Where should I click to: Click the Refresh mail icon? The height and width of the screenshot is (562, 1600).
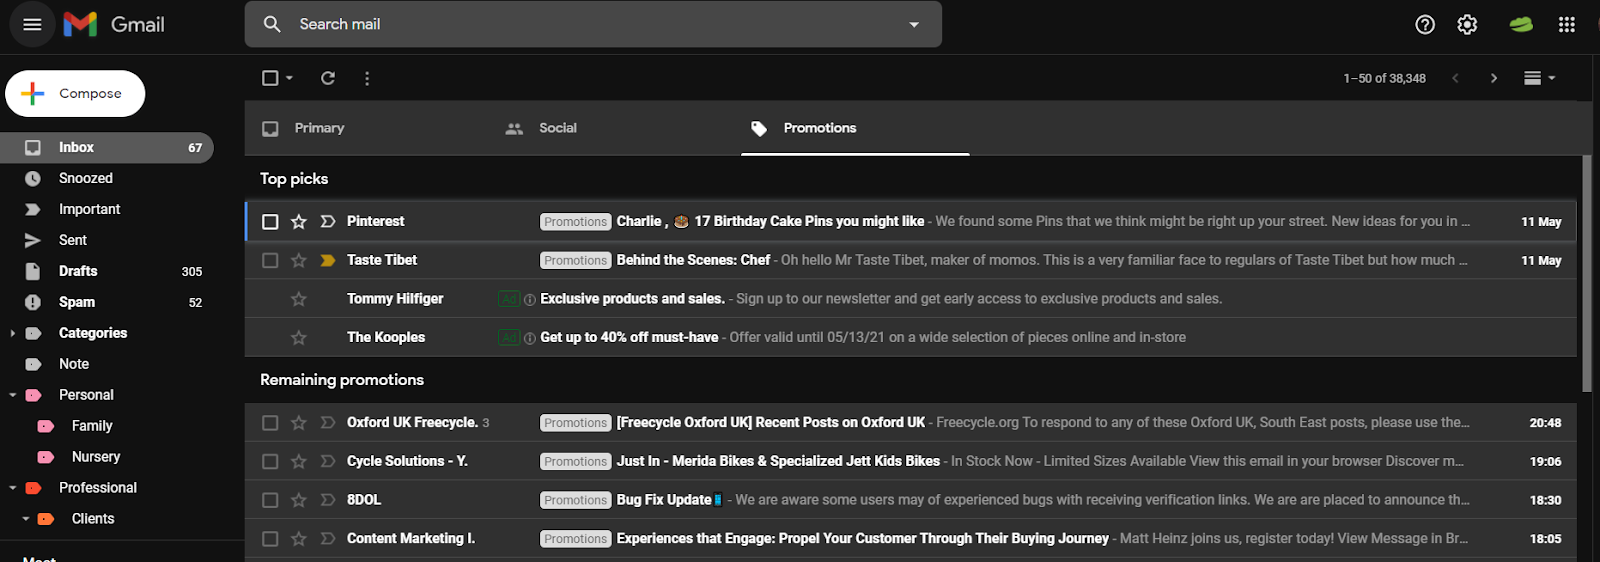click(328, 78)
